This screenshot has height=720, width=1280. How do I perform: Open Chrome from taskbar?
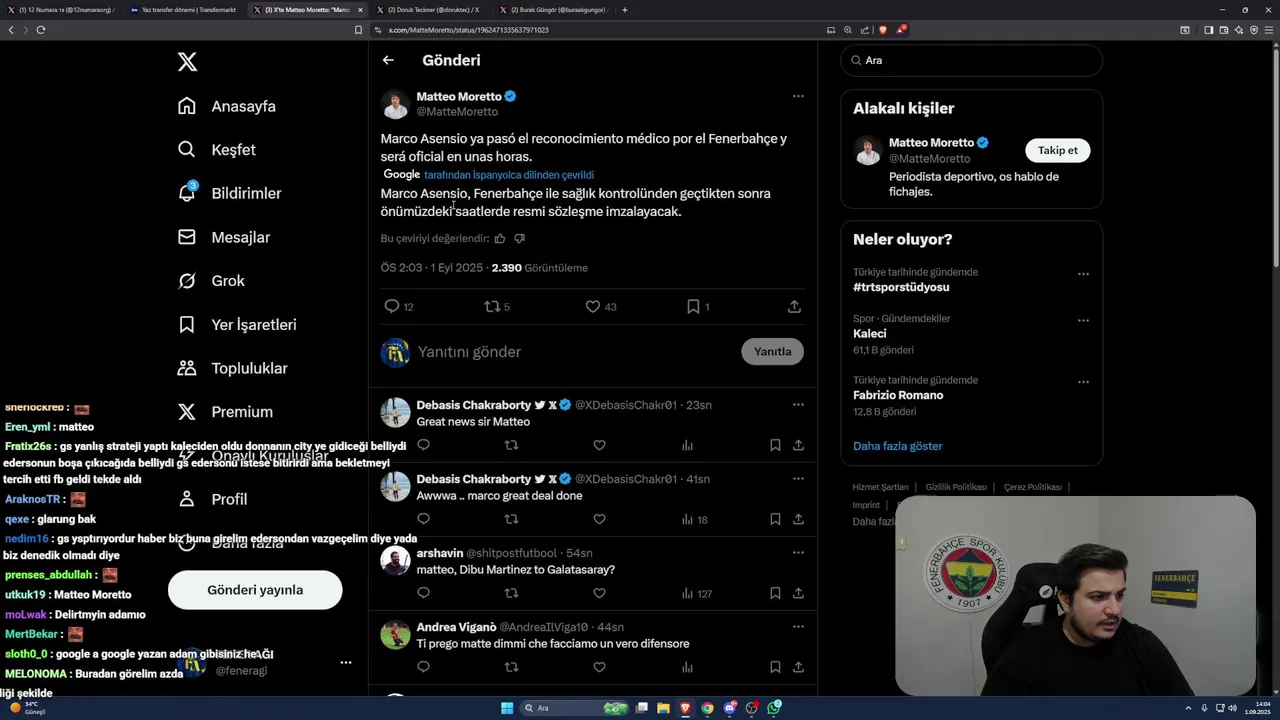pos(707,708)
